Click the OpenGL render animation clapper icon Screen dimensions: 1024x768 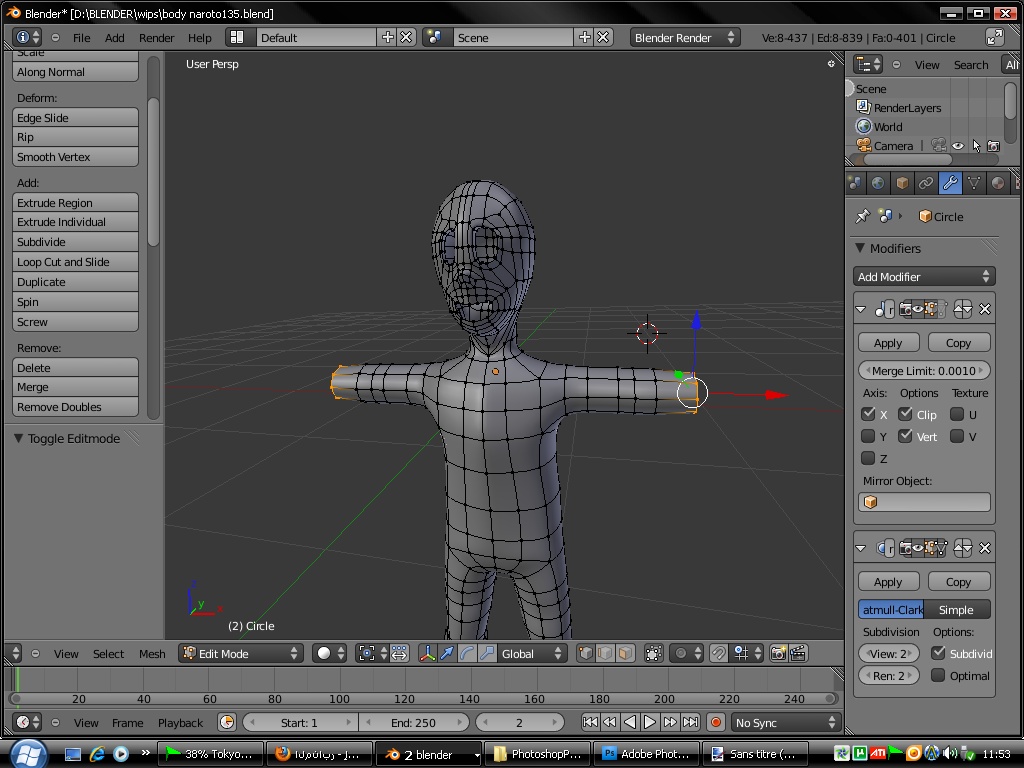tap(798, 654)
